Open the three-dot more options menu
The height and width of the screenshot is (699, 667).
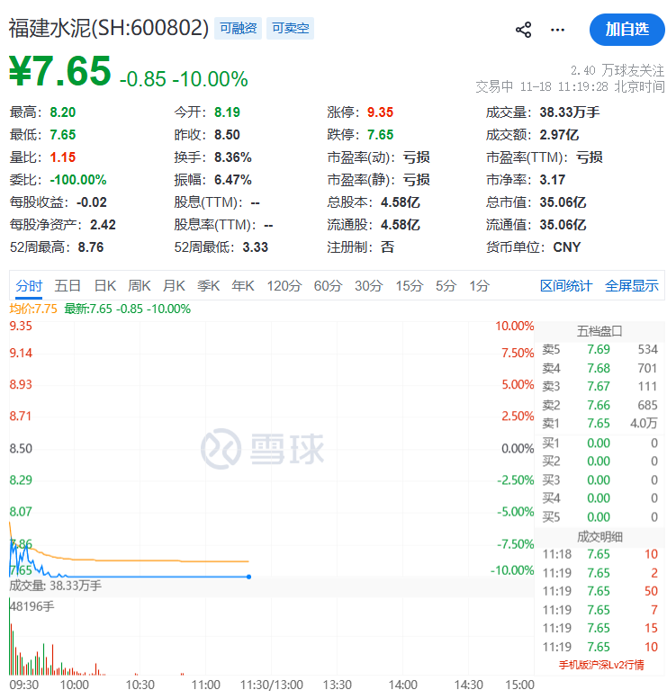[558, 30]
